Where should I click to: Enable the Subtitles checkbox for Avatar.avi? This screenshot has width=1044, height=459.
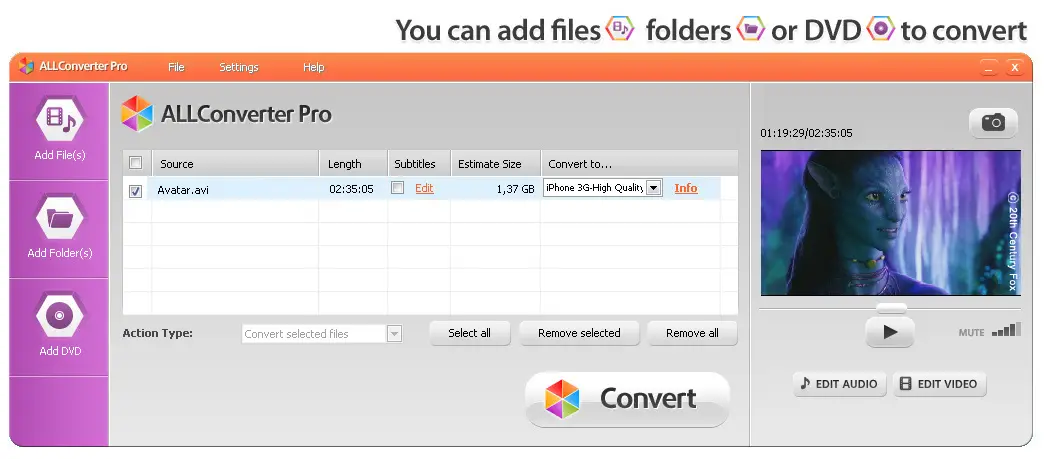[397, 188]
